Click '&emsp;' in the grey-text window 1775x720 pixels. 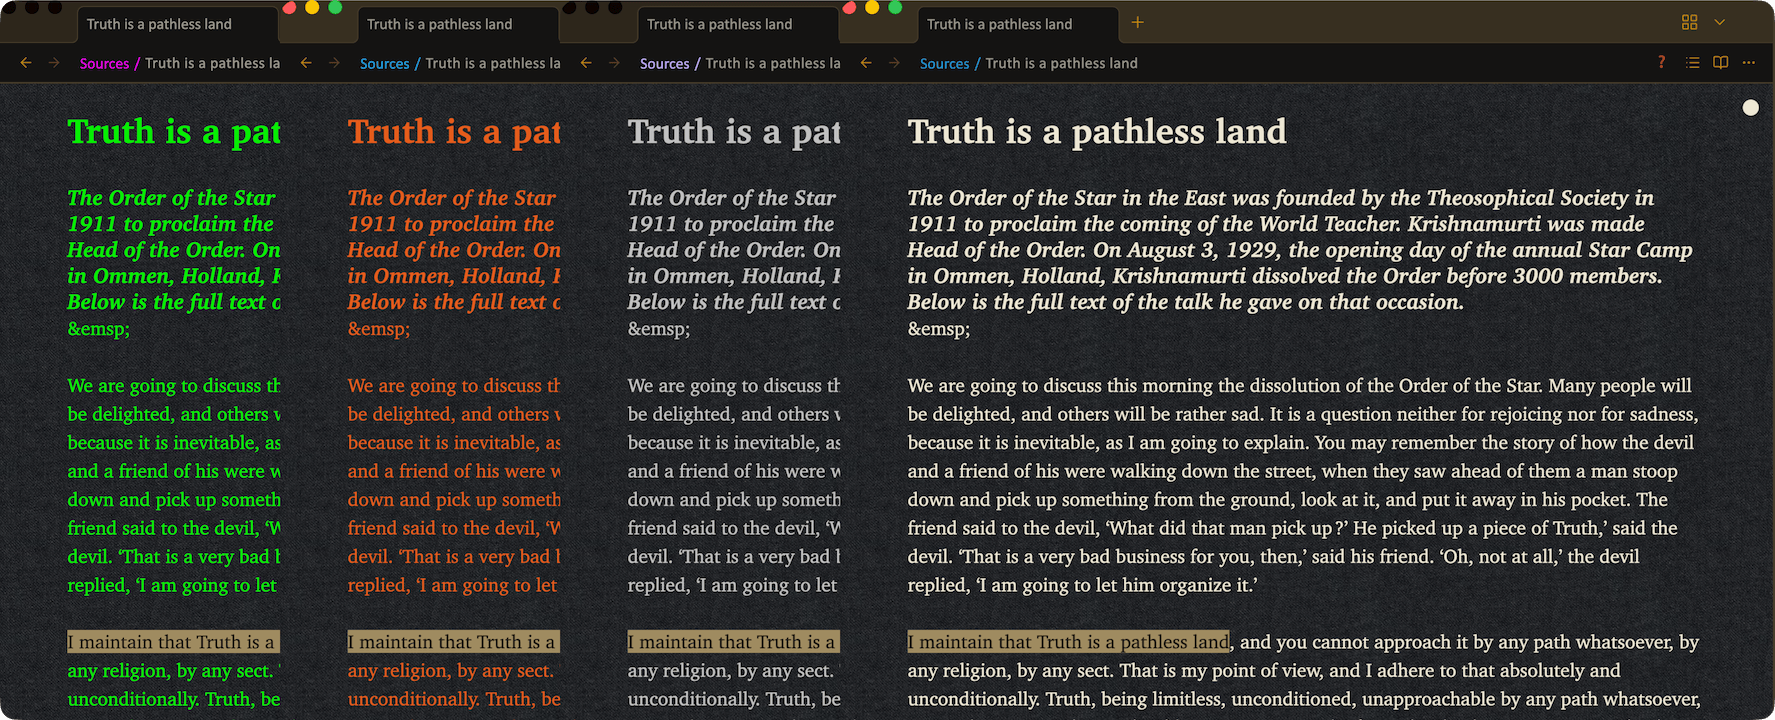point(658,329)
